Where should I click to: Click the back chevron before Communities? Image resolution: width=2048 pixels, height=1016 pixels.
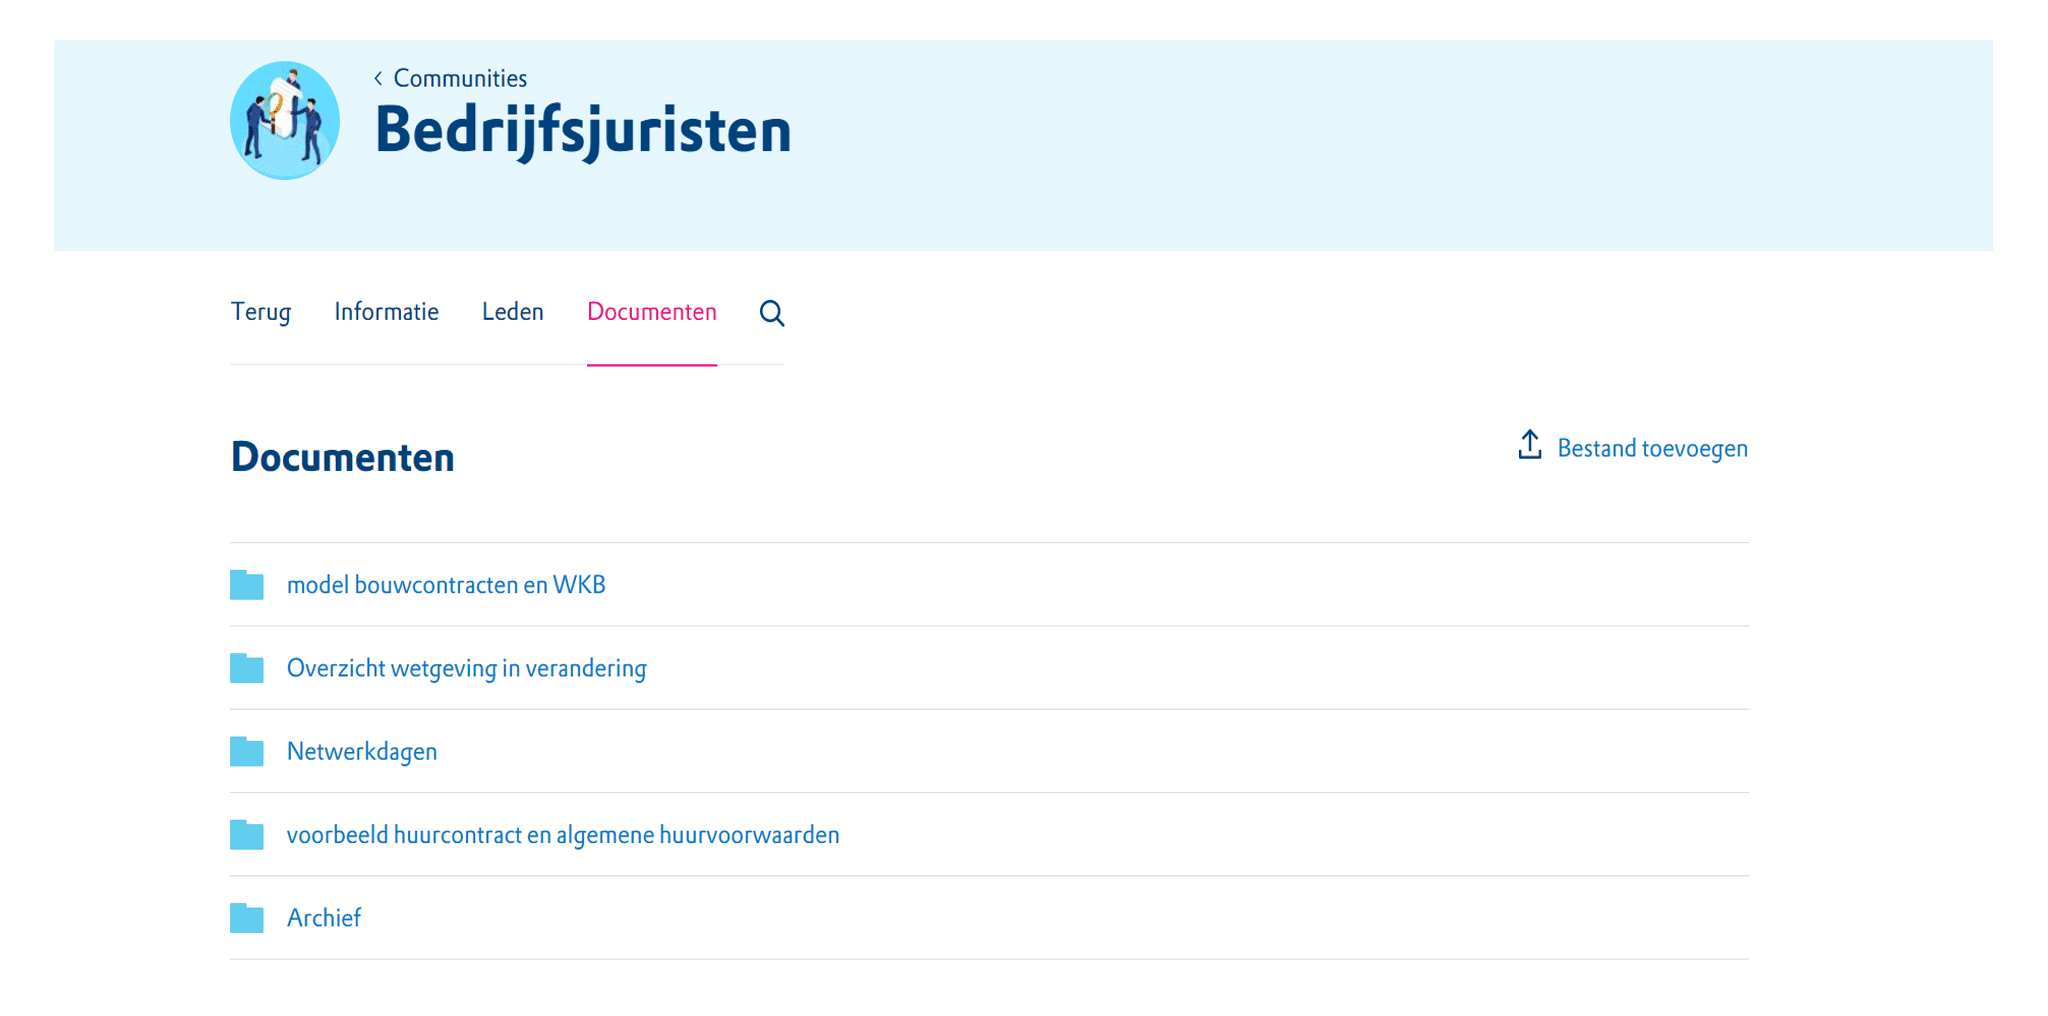coord(378,78)
